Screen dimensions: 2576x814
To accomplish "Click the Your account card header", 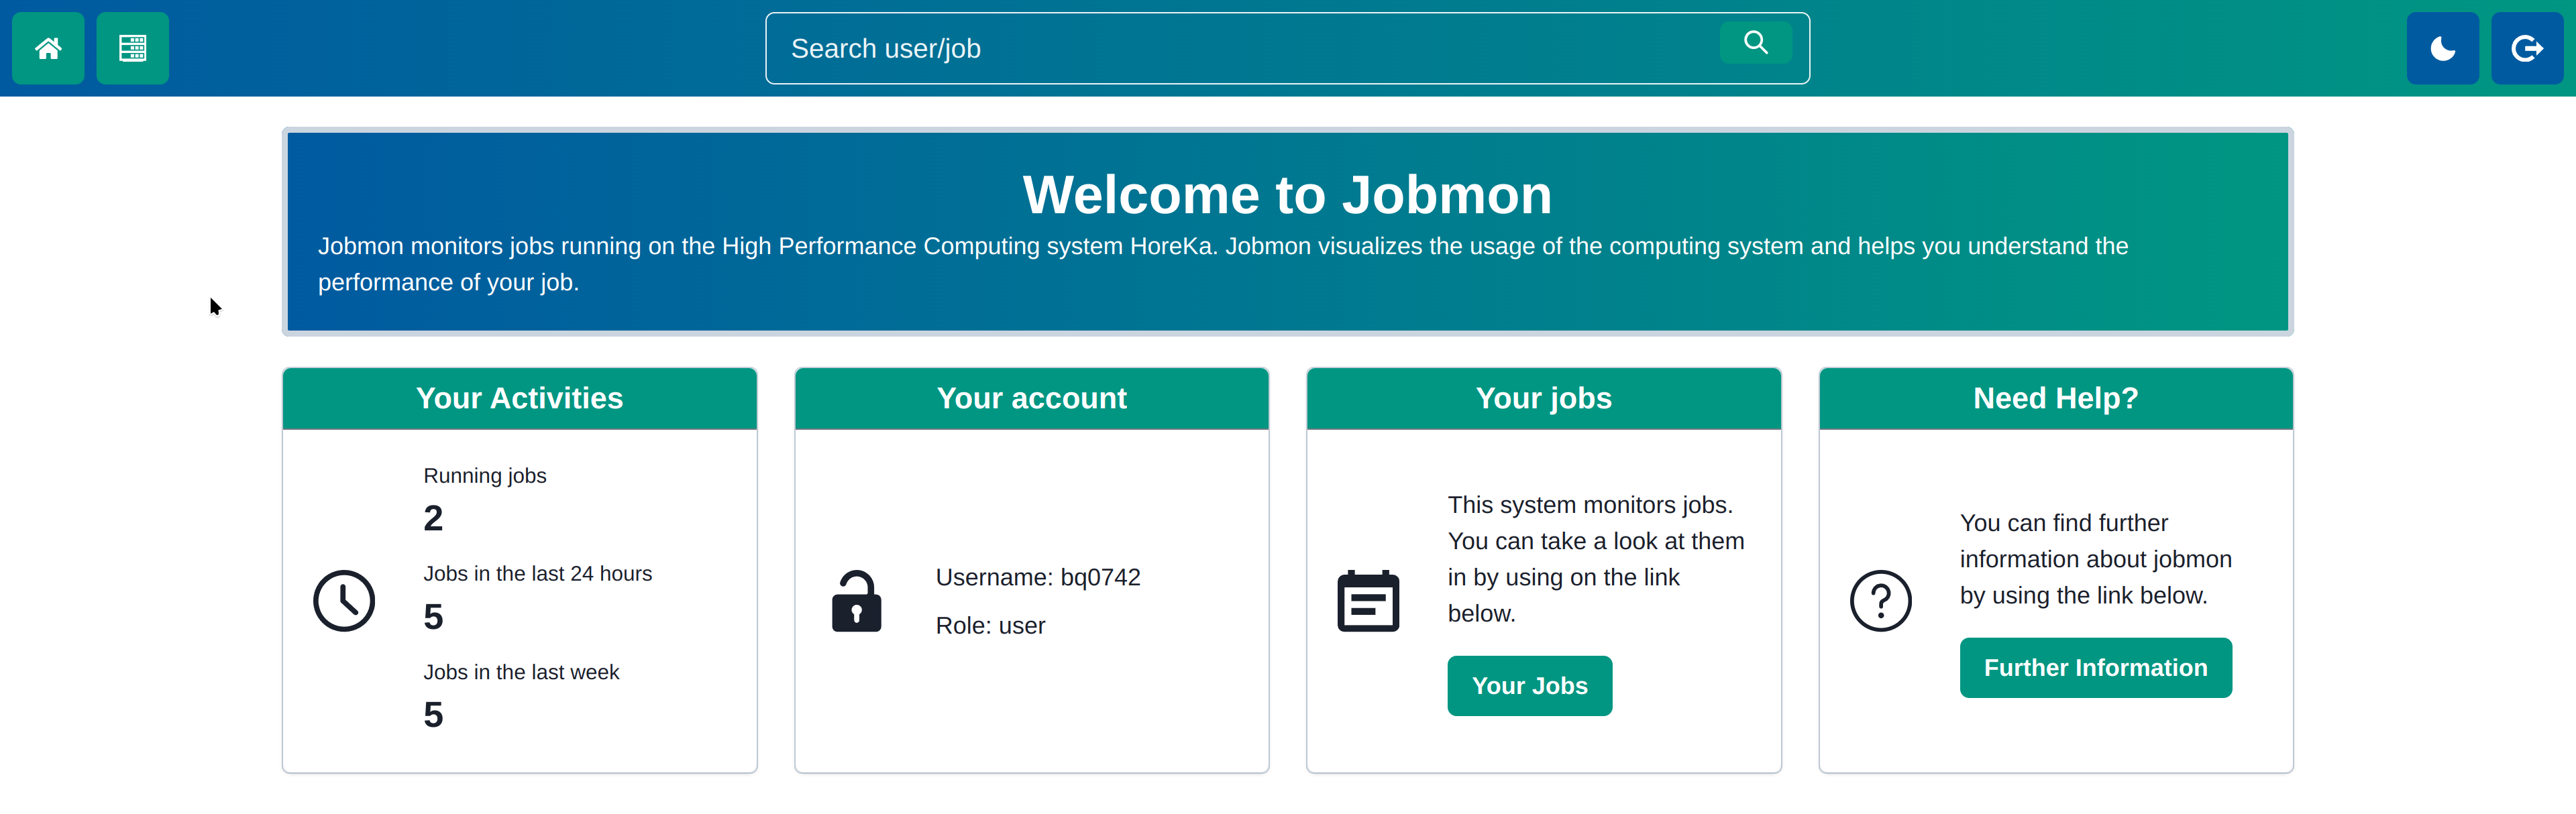I will 1031,398.
